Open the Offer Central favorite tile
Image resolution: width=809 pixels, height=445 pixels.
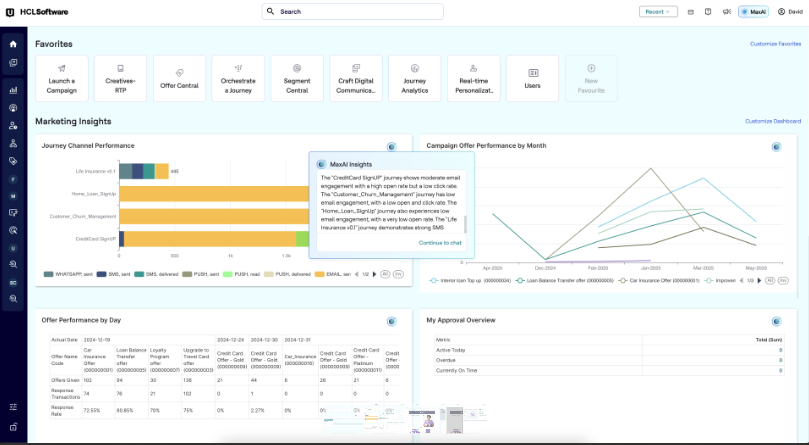pos(179,78)
